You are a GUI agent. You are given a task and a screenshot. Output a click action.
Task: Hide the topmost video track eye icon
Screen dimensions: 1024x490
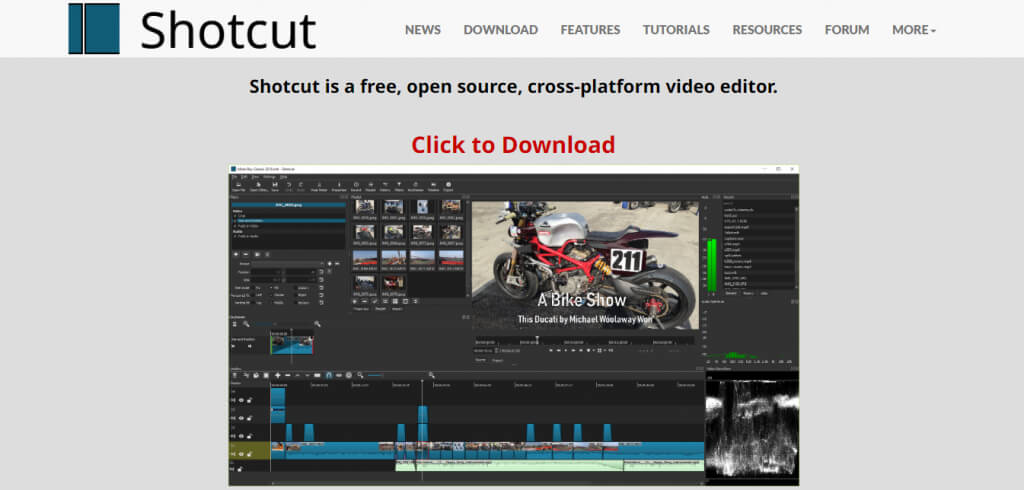point(241,400)
